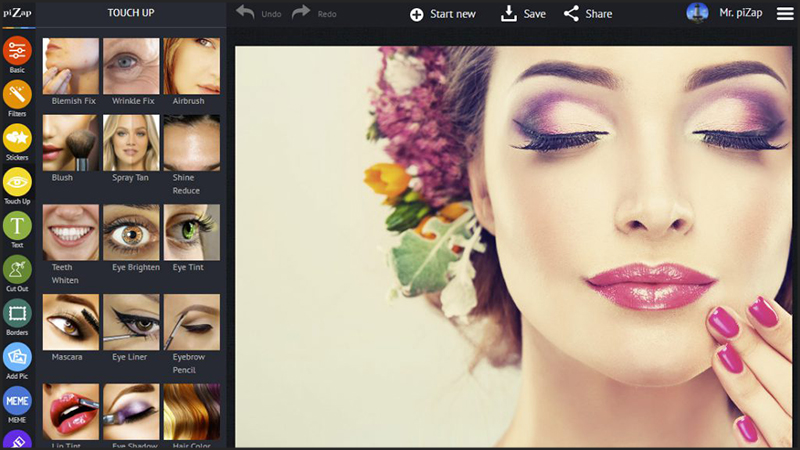800x450 pixels.
Task: Open the Filters panel
Action: 17,95
